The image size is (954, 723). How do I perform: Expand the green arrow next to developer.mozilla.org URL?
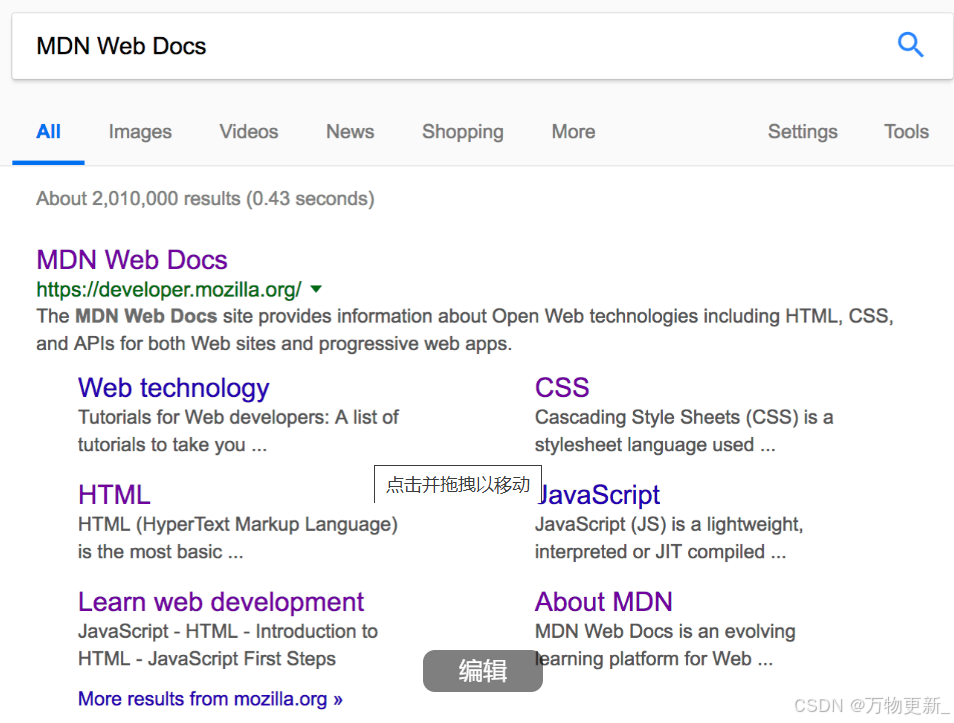316,289
